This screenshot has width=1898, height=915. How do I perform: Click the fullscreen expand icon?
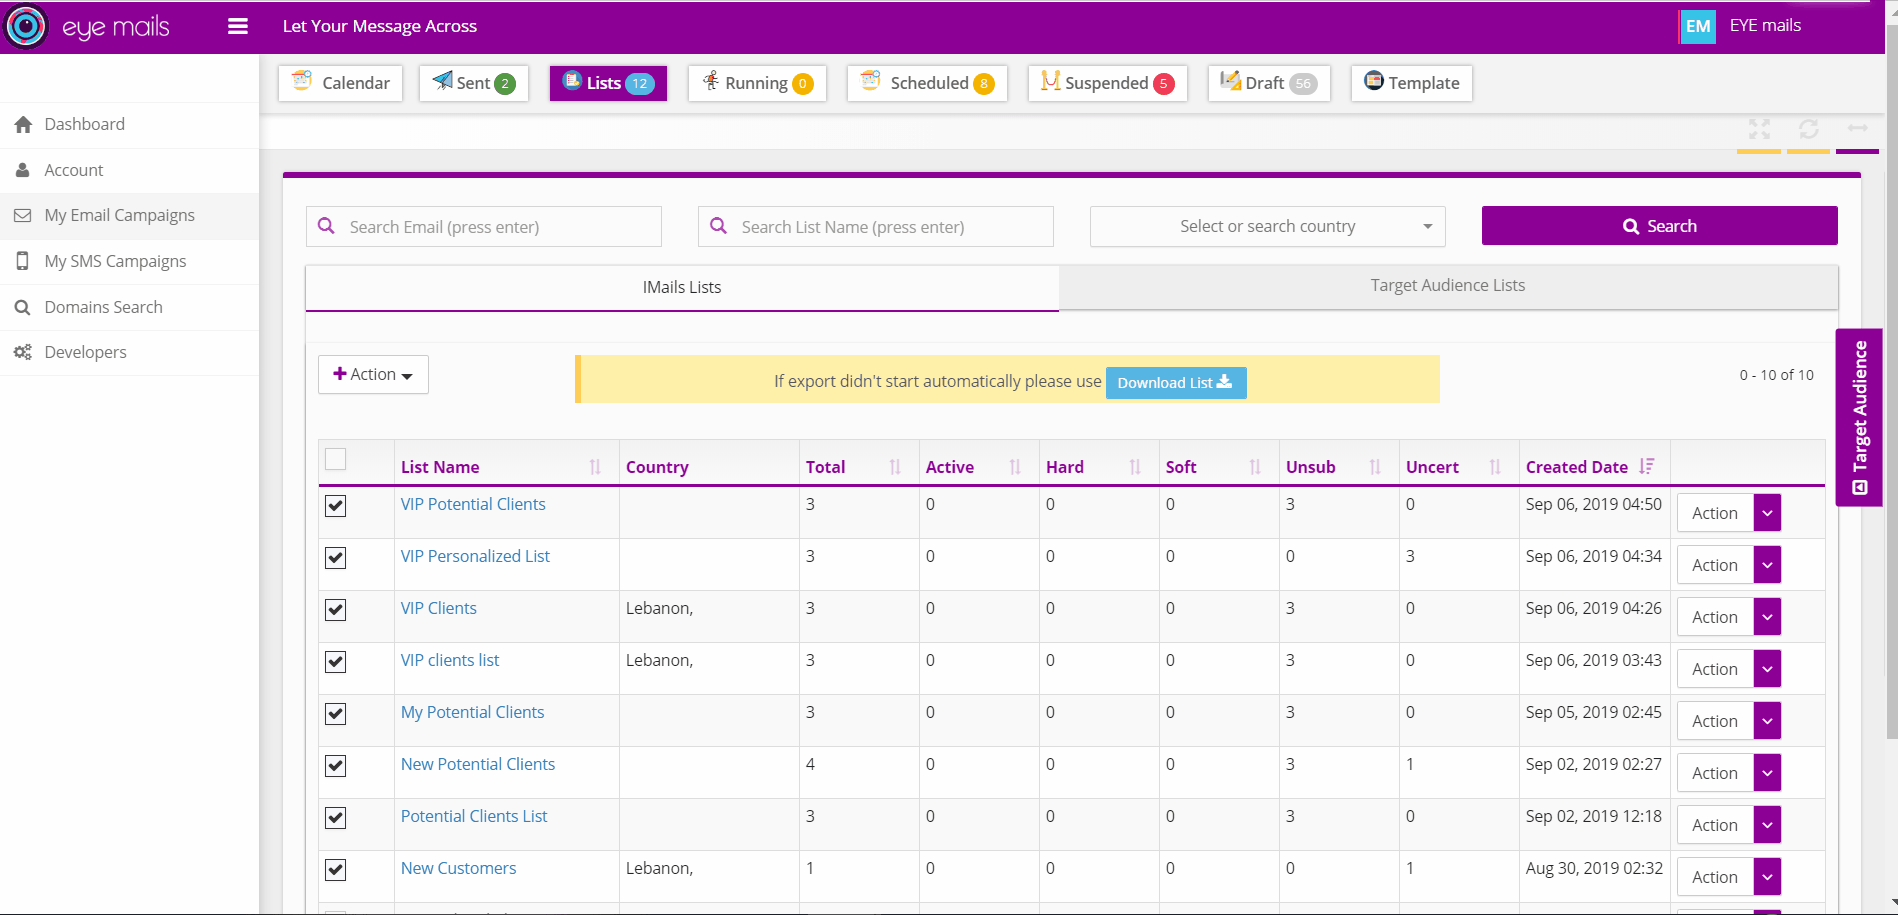pos(1759,129)
